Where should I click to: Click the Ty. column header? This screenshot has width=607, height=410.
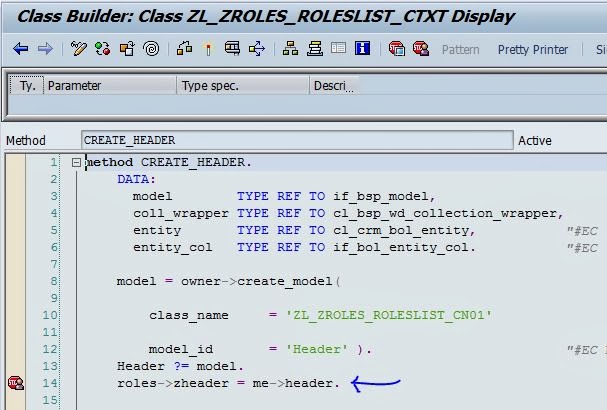coord(27,86)
